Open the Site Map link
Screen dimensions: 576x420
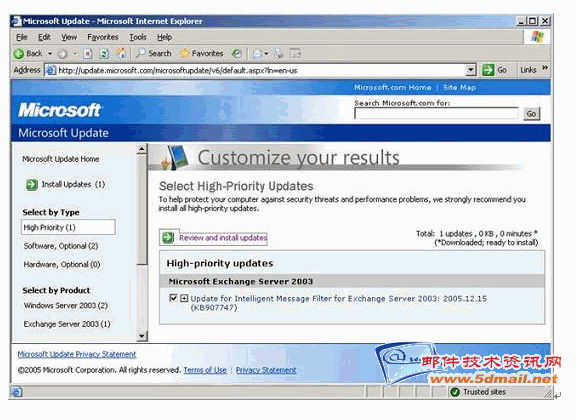tap(459, 87)
